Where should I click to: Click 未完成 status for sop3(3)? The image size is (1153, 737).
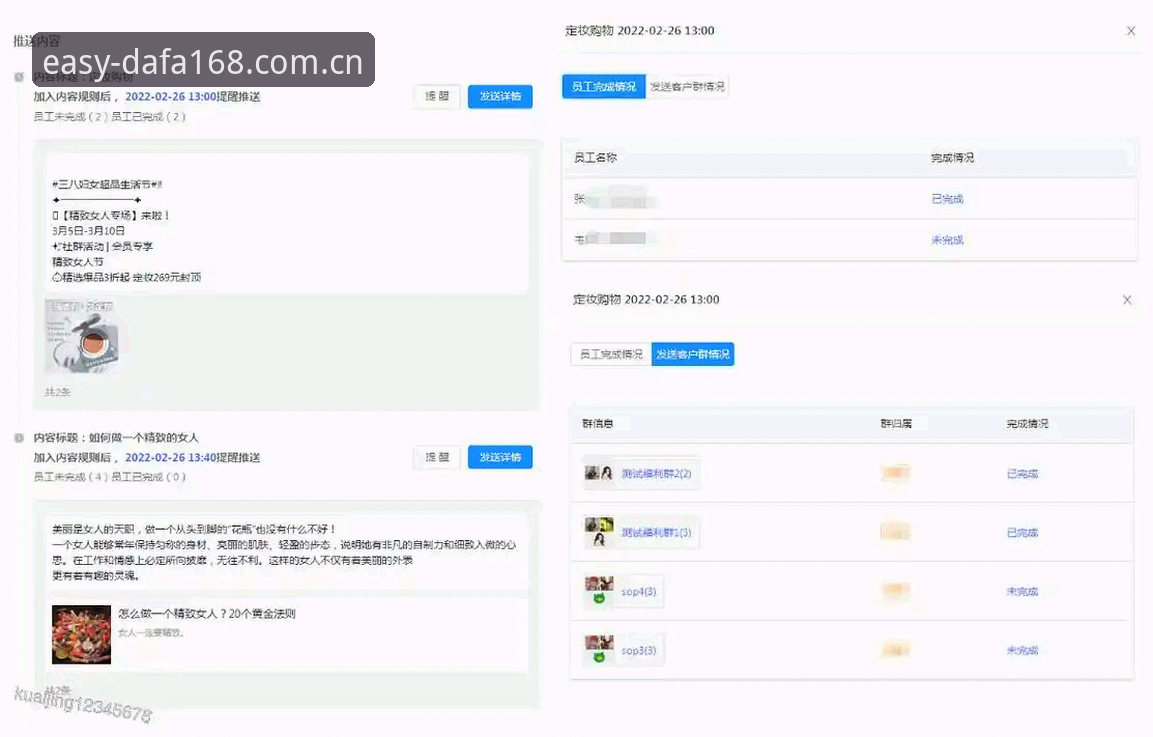[1022, 650]
